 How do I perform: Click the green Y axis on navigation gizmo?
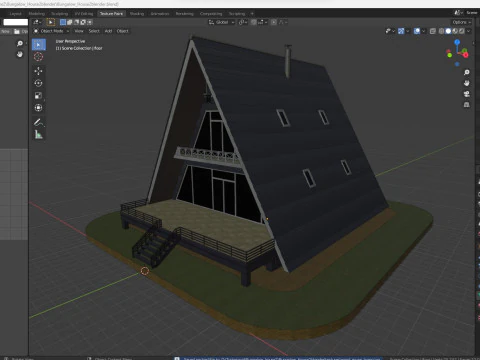coord(450,55)
